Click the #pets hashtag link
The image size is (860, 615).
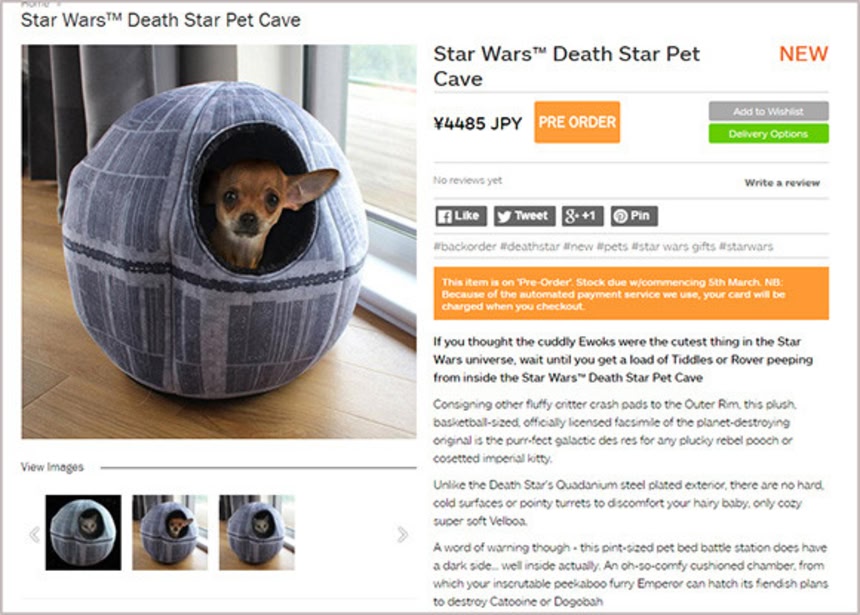click(x=612, y=246)
